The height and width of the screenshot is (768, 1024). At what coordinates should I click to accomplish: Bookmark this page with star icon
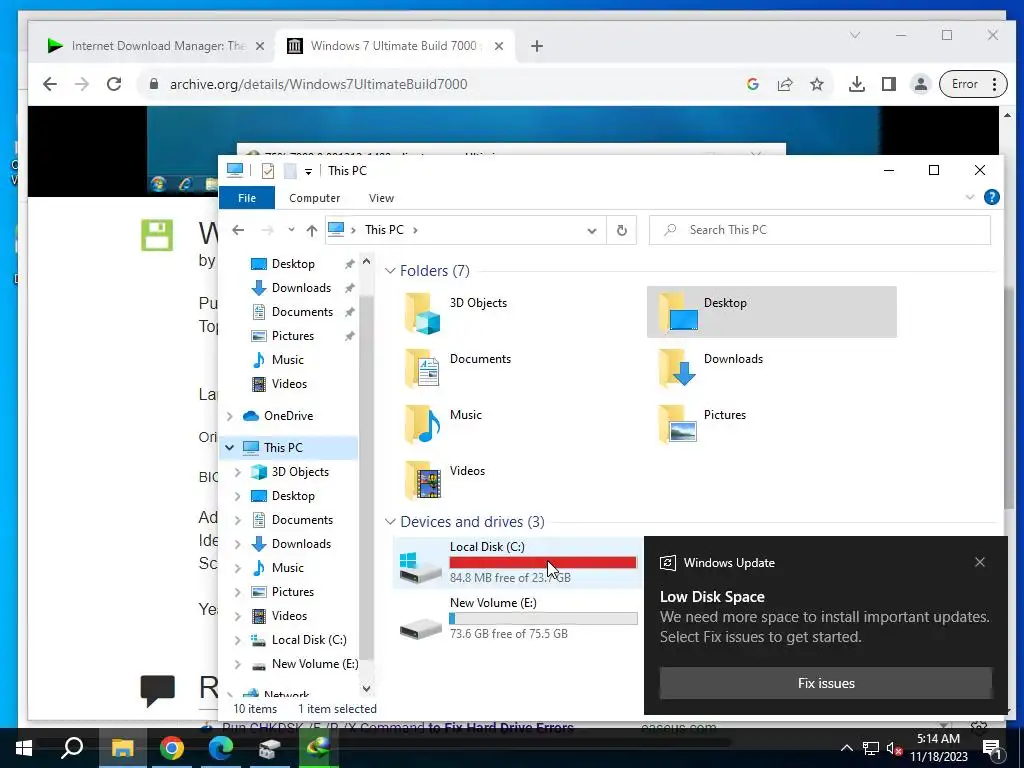[x=816, y=84]
